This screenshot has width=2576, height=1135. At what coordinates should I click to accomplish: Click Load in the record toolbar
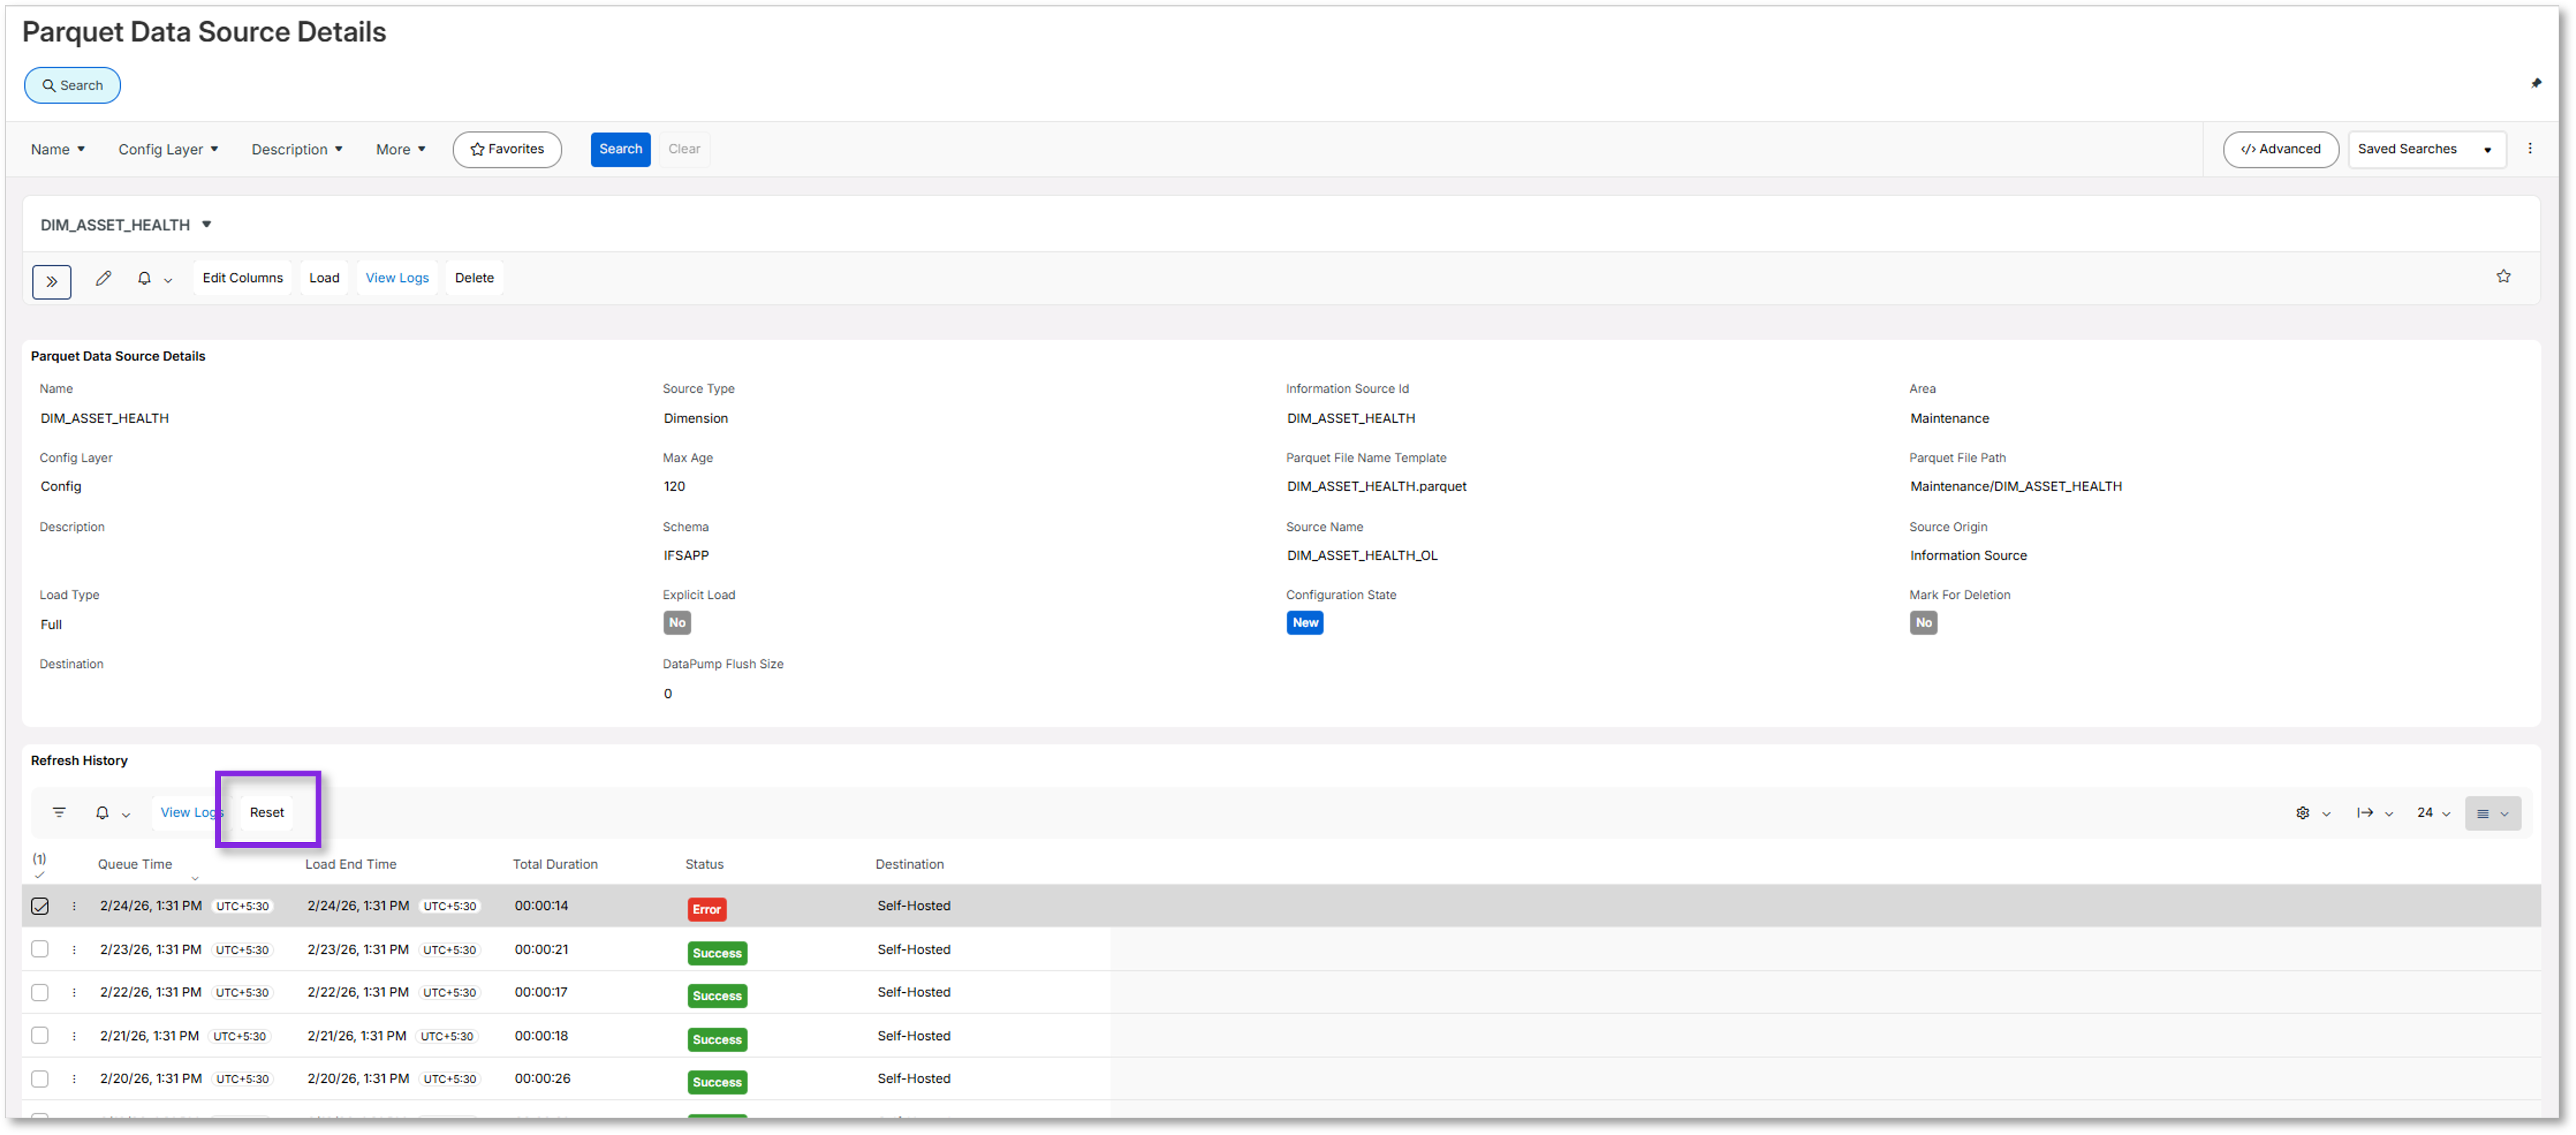coord(324,278)
